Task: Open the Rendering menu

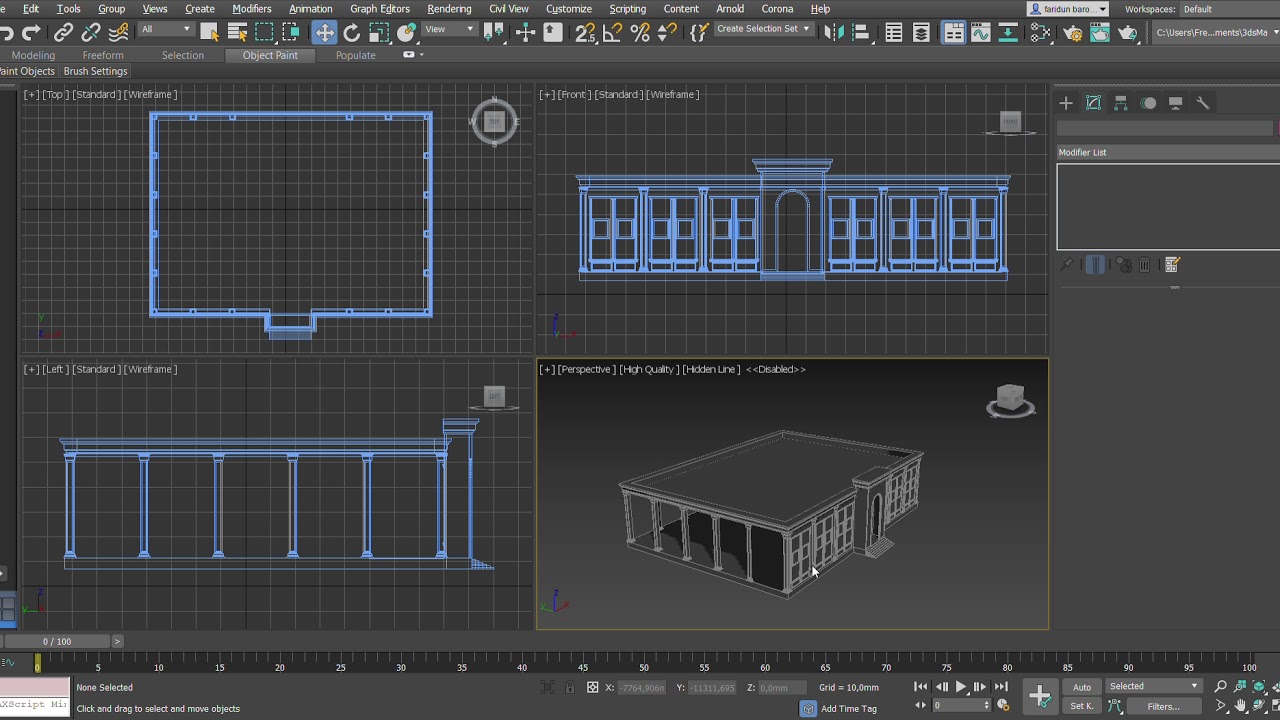Action: coord(449,9)
